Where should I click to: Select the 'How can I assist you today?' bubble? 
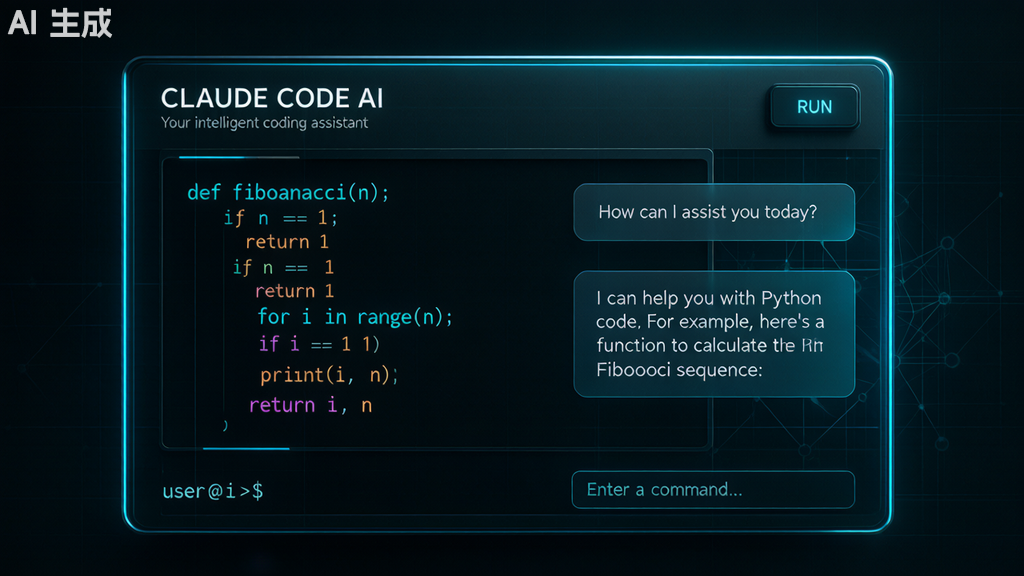pyautogui.click(x=714, y=212)
